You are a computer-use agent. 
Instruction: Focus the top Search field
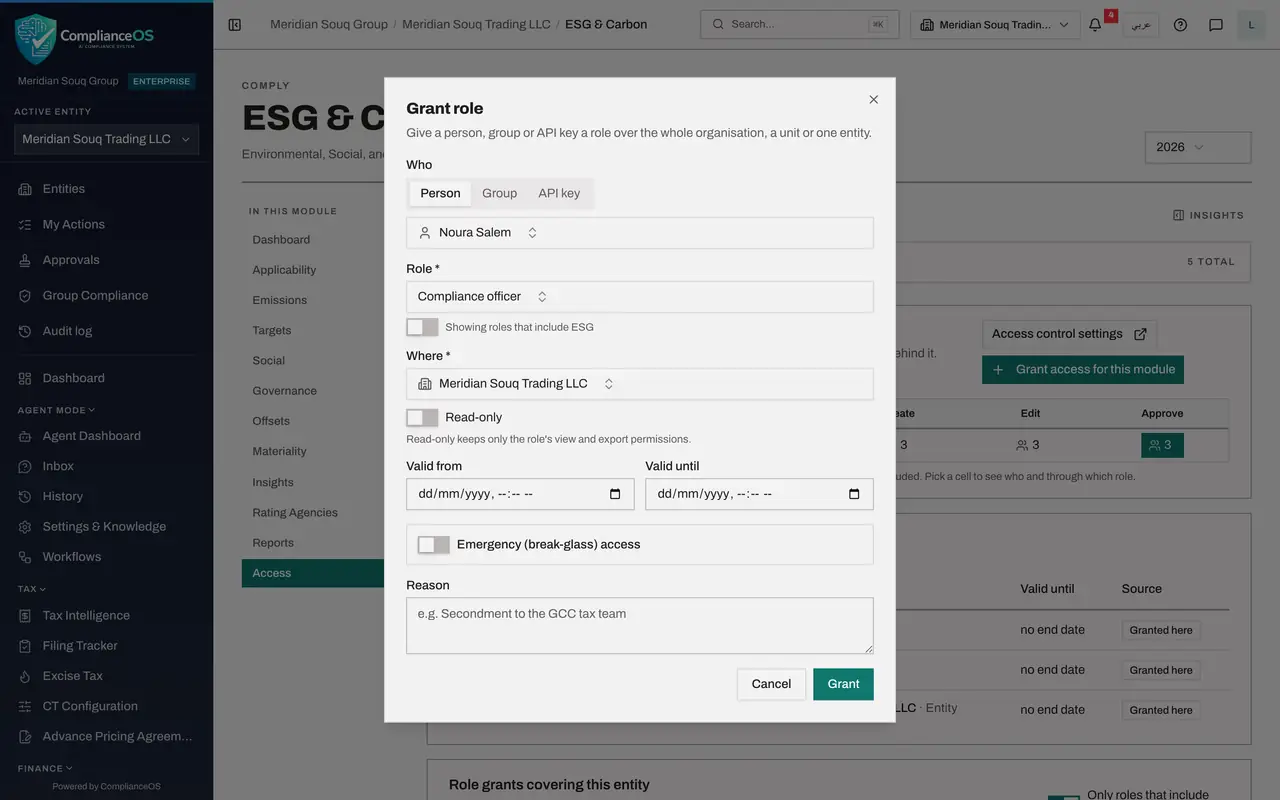tap(799, 25)
